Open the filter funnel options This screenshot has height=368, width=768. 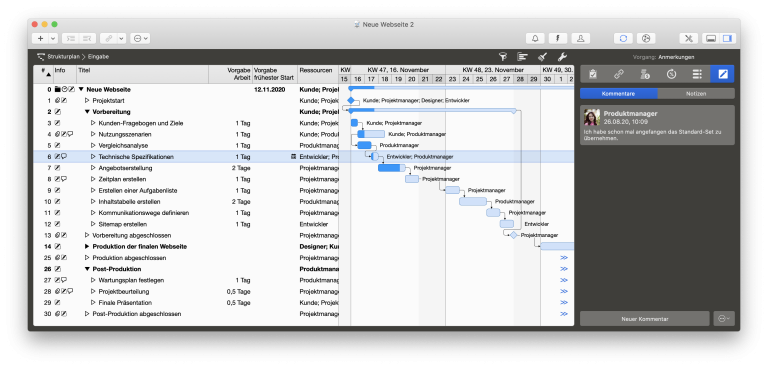(502, 57)
